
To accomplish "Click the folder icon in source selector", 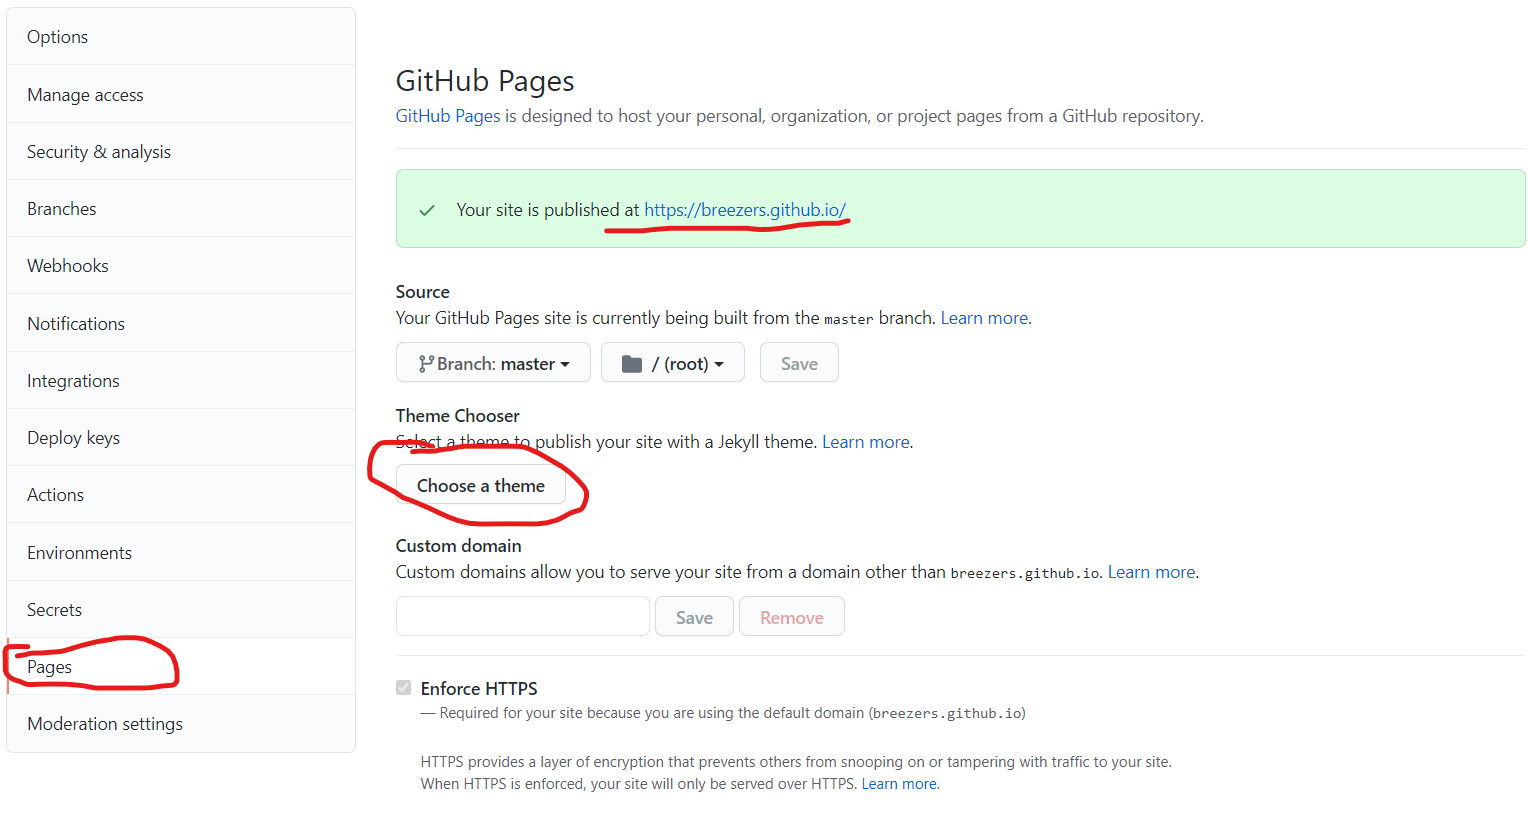I will (632, 364).
